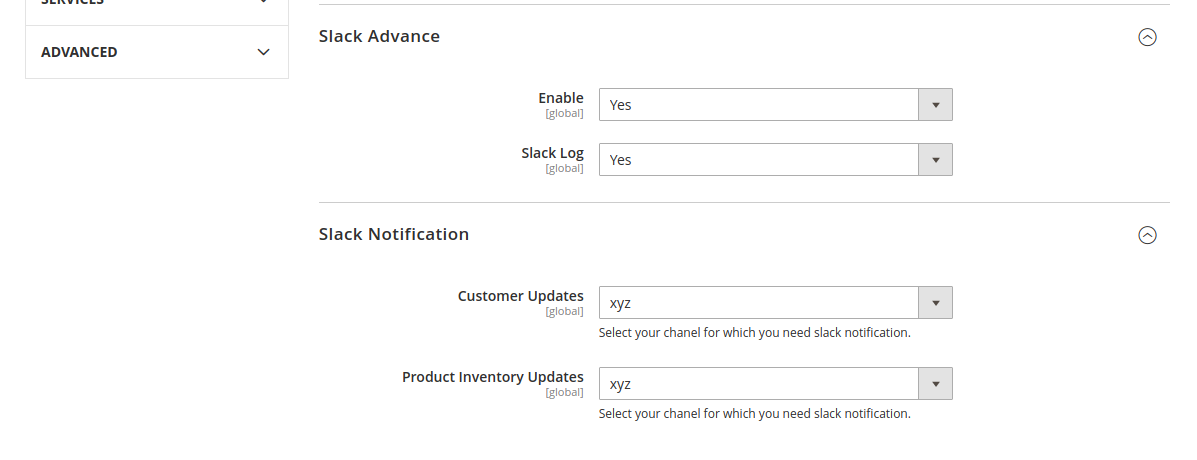
Task: Open the Slack Log select showing Yes
Action: point(776,159)
